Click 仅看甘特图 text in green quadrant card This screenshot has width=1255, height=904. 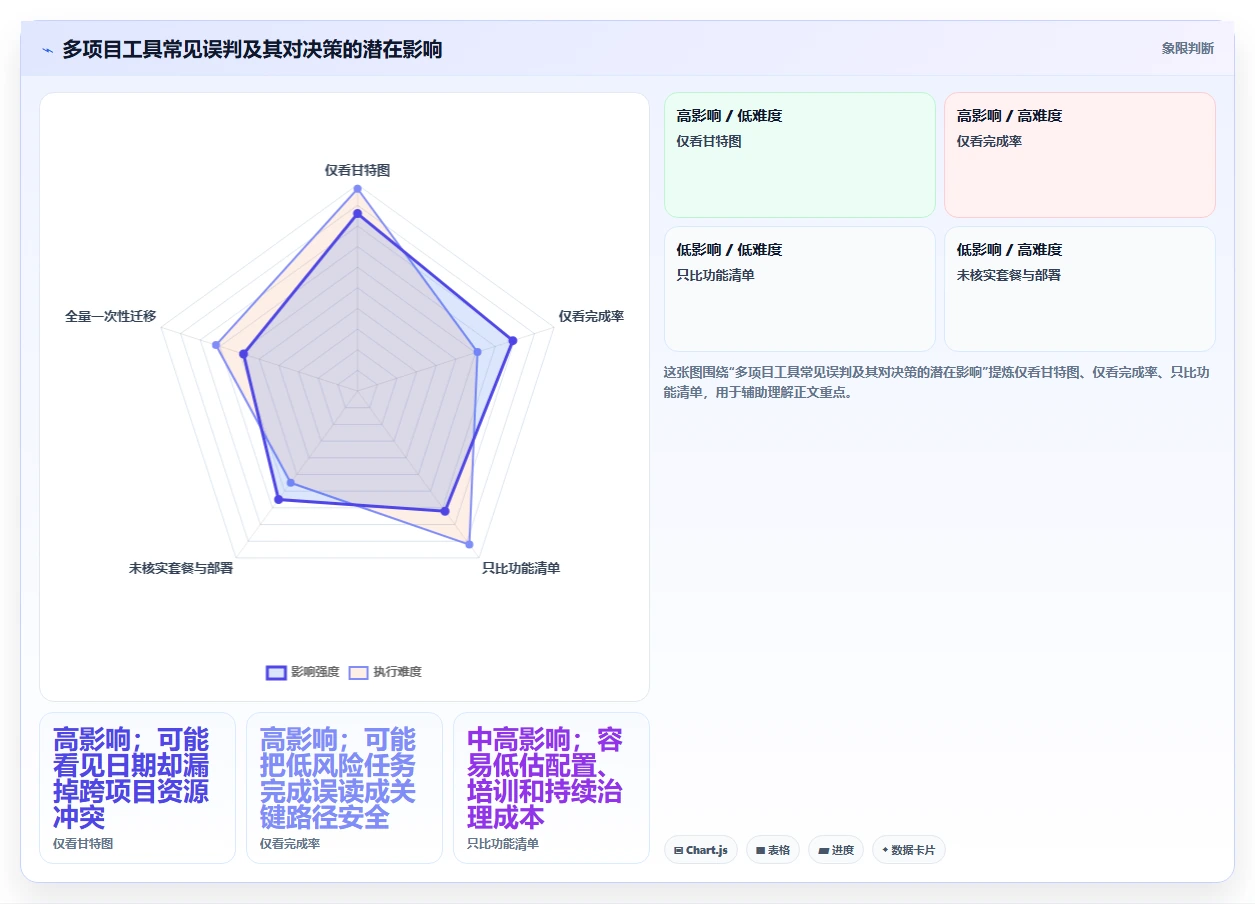pyautogui.click(x=709, y=142)
